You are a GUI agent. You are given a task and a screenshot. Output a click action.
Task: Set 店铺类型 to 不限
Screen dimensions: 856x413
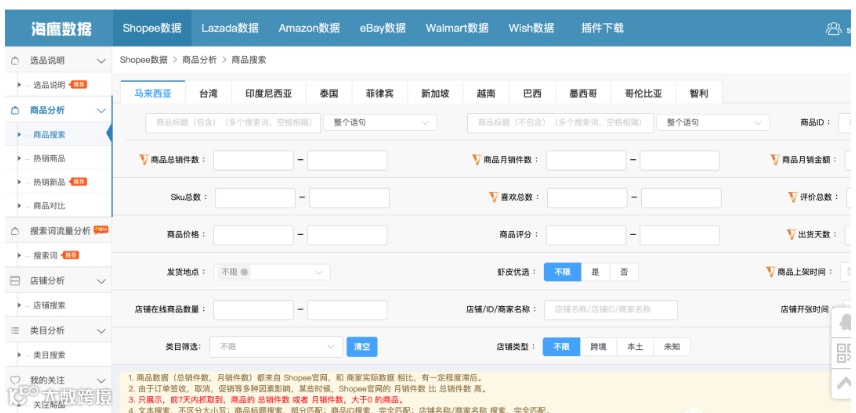[561, 346]
